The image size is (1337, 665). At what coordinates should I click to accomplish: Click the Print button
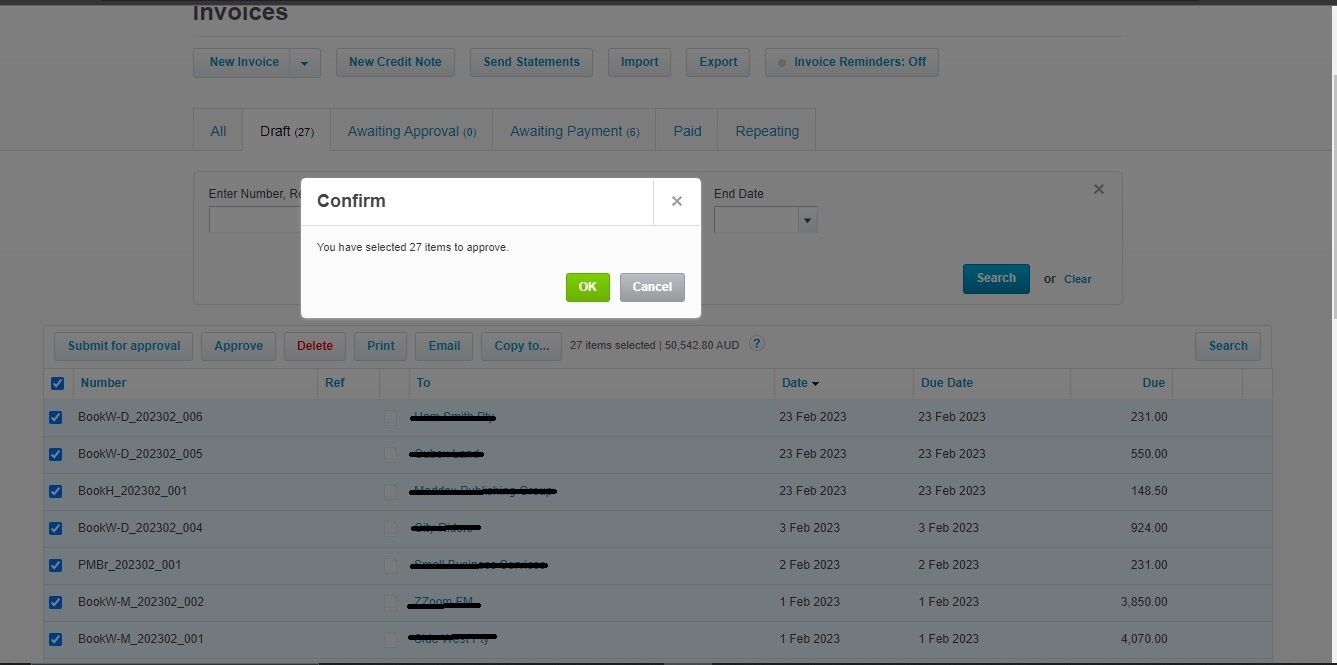coord(380,346)
